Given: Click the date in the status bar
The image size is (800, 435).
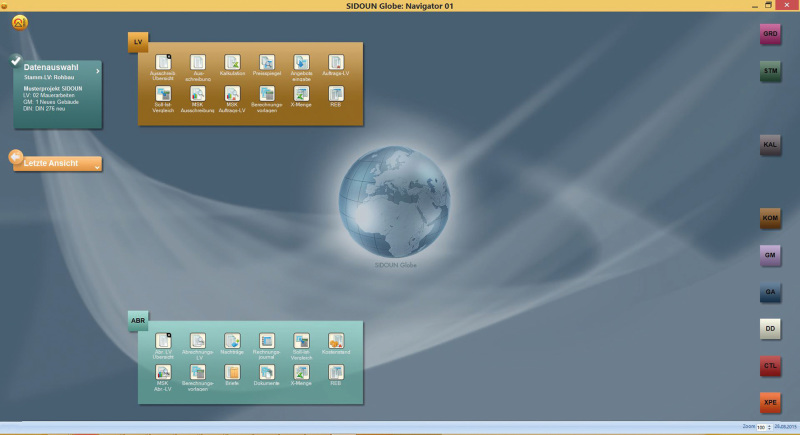Looking at the screenshot, I should coord(786,427).
